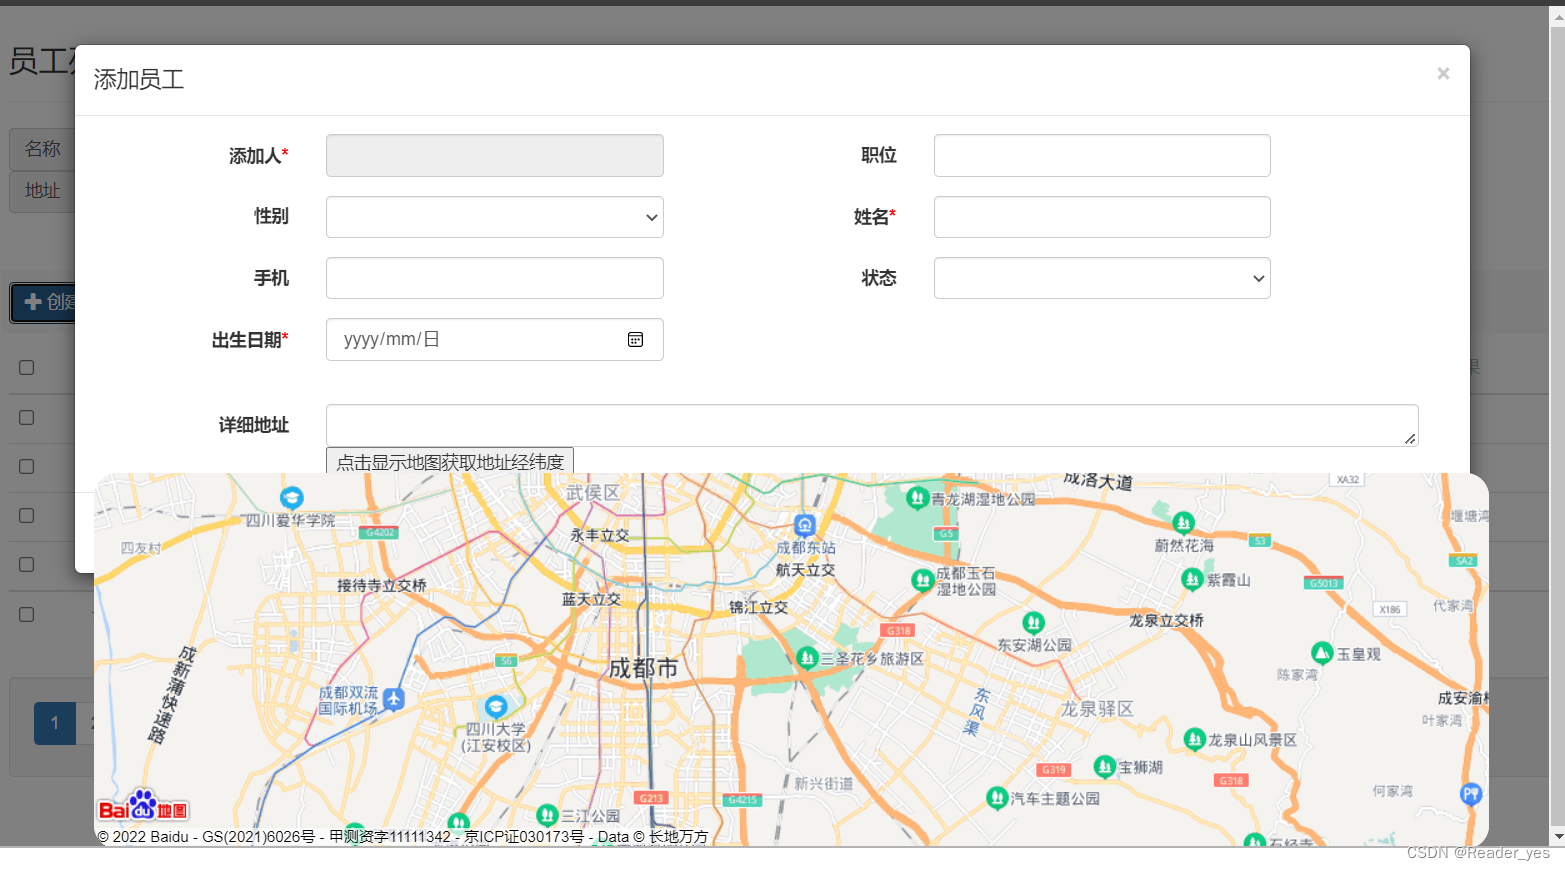Open the 状态 dropdown

click(x=1102, y=278)
